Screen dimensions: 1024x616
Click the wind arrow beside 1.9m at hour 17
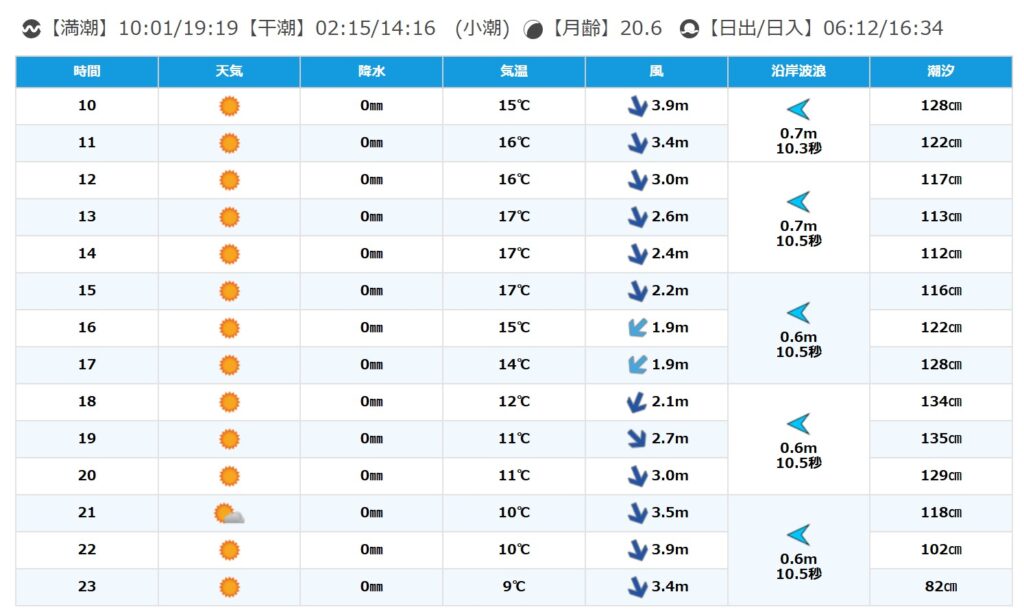637,365
